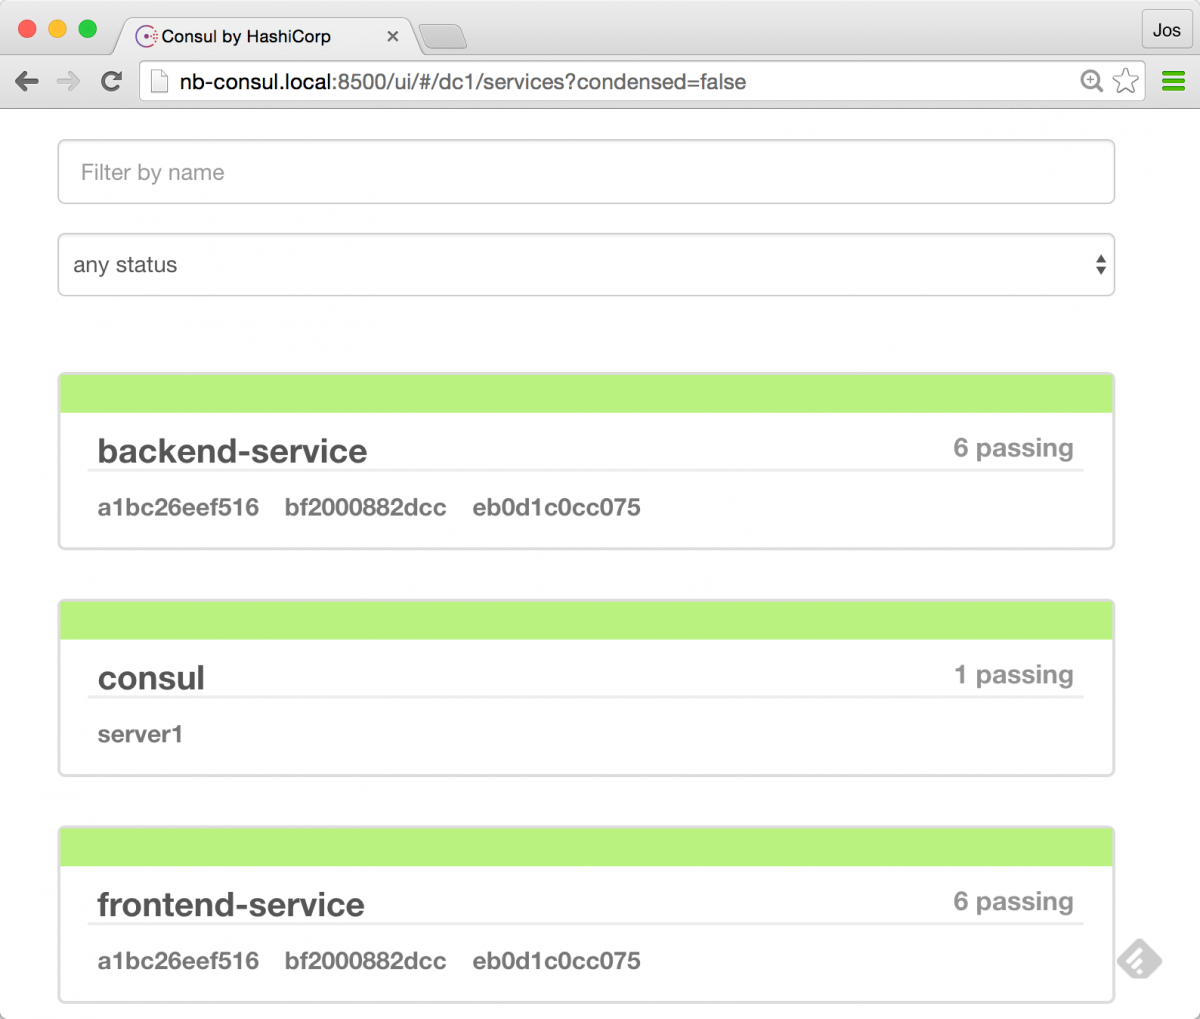Open the backend-service details

pos(231,451)
